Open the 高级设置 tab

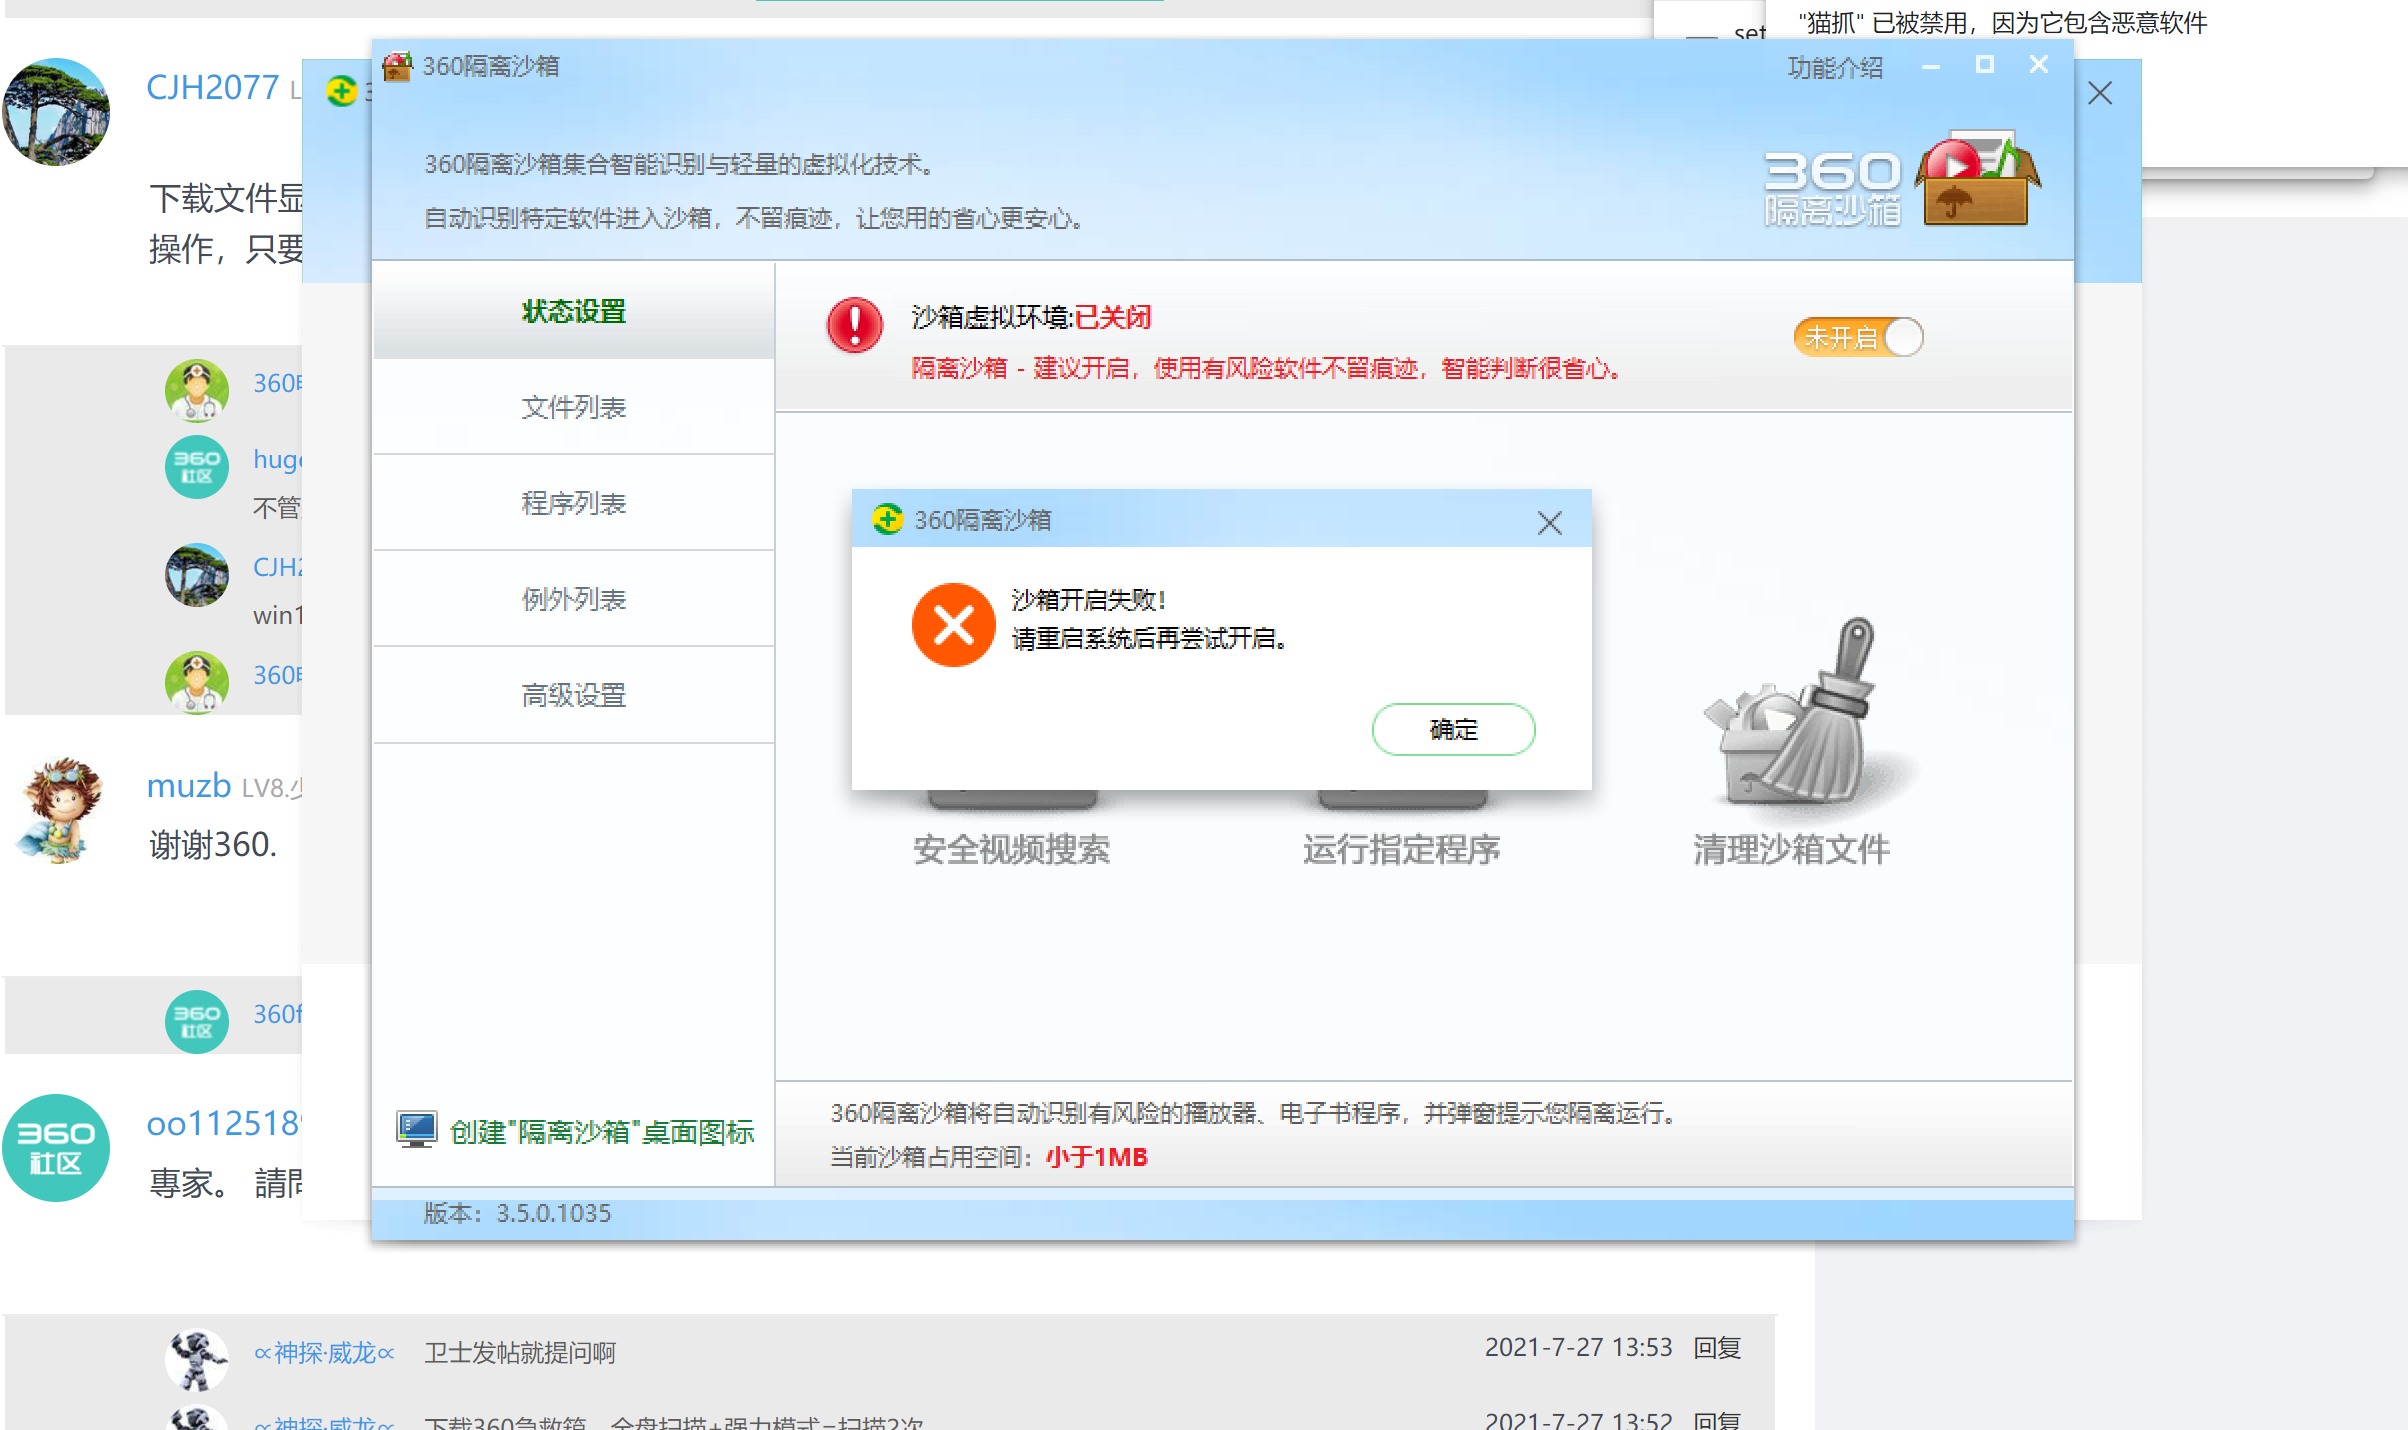[x=573, y=695]
